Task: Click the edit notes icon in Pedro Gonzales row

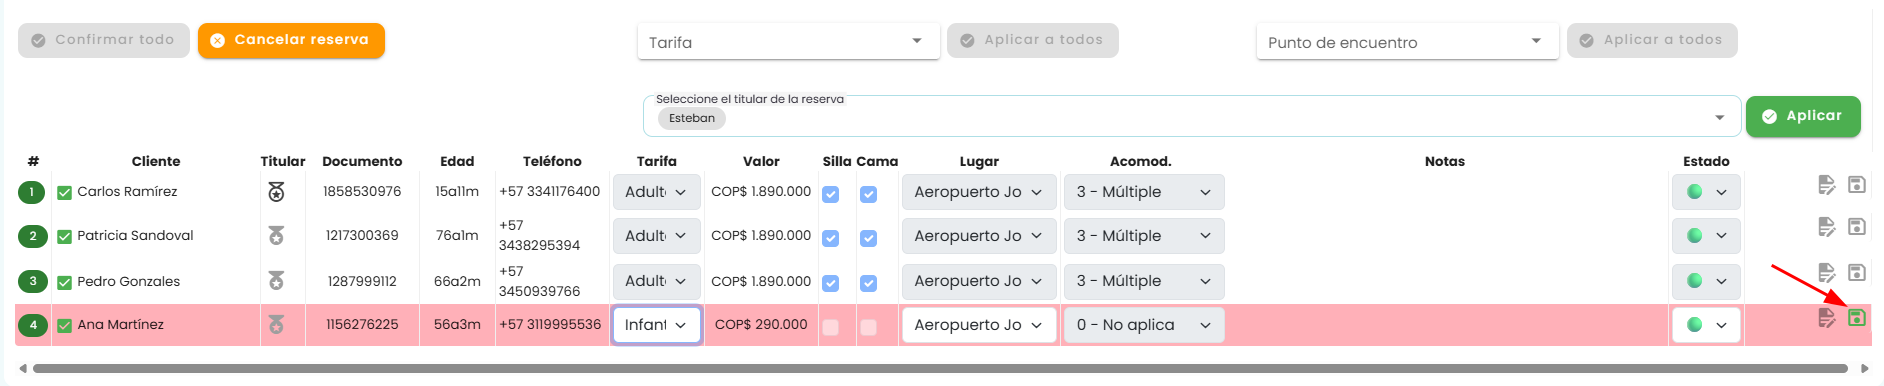Action: tap(1826, 273)
